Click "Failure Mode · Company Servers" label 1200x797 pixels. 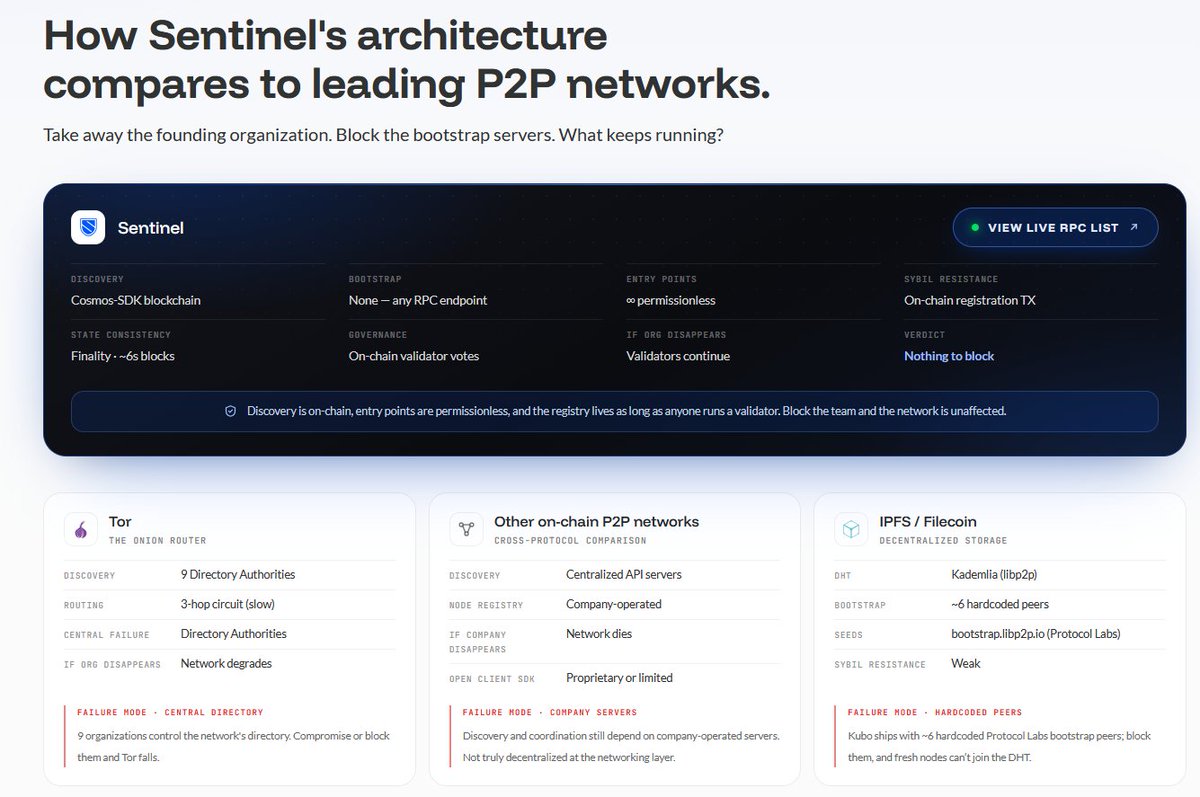[549, 713]
